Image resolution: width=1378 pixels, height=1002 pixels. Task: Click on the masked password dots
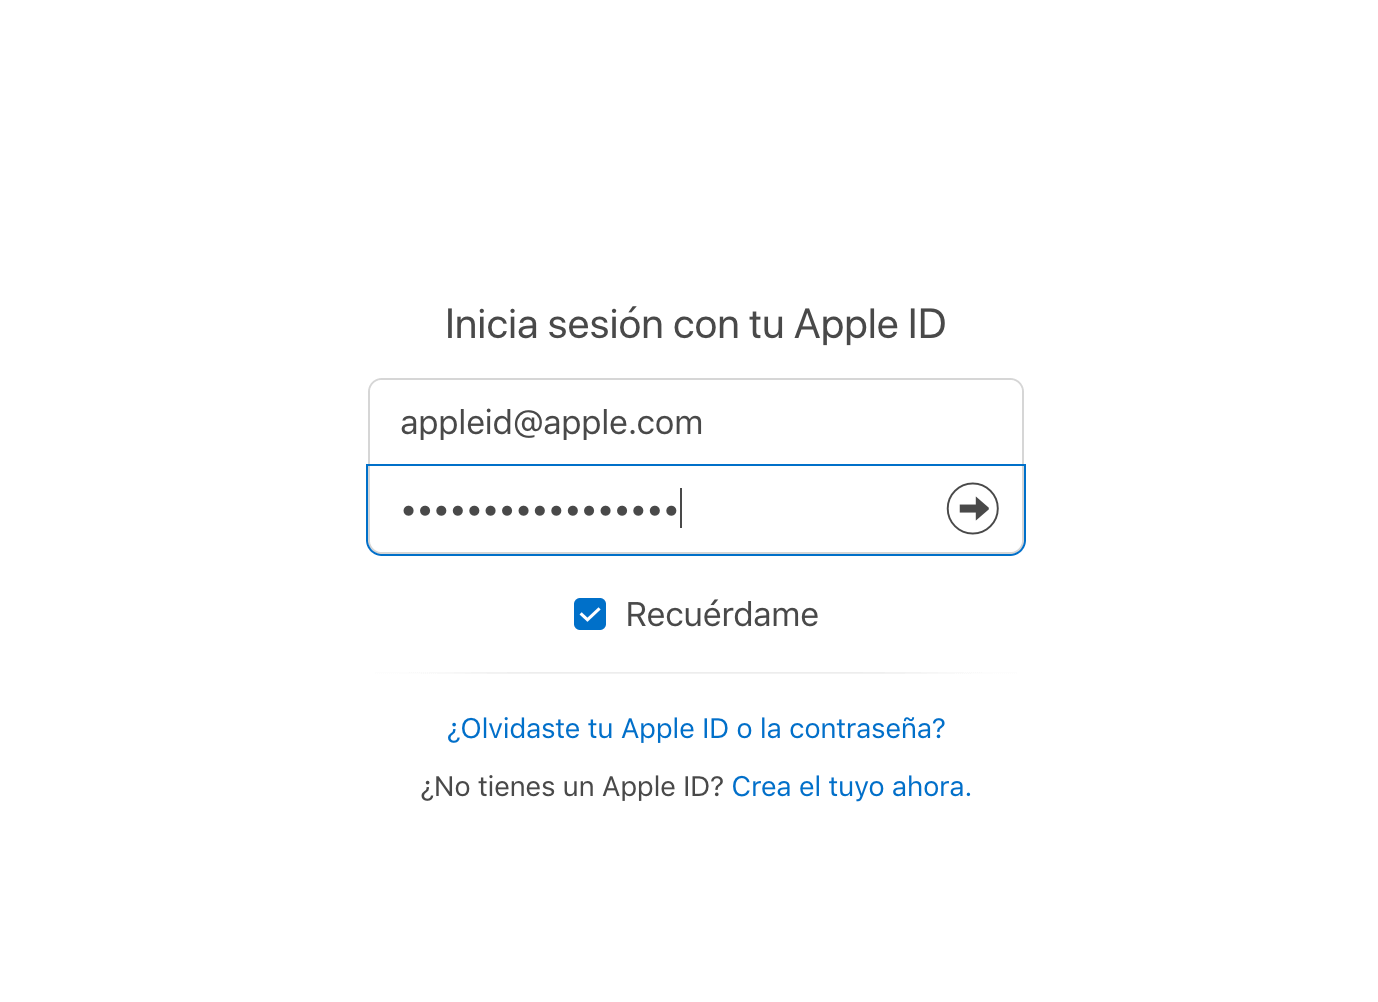pos(540,511)
